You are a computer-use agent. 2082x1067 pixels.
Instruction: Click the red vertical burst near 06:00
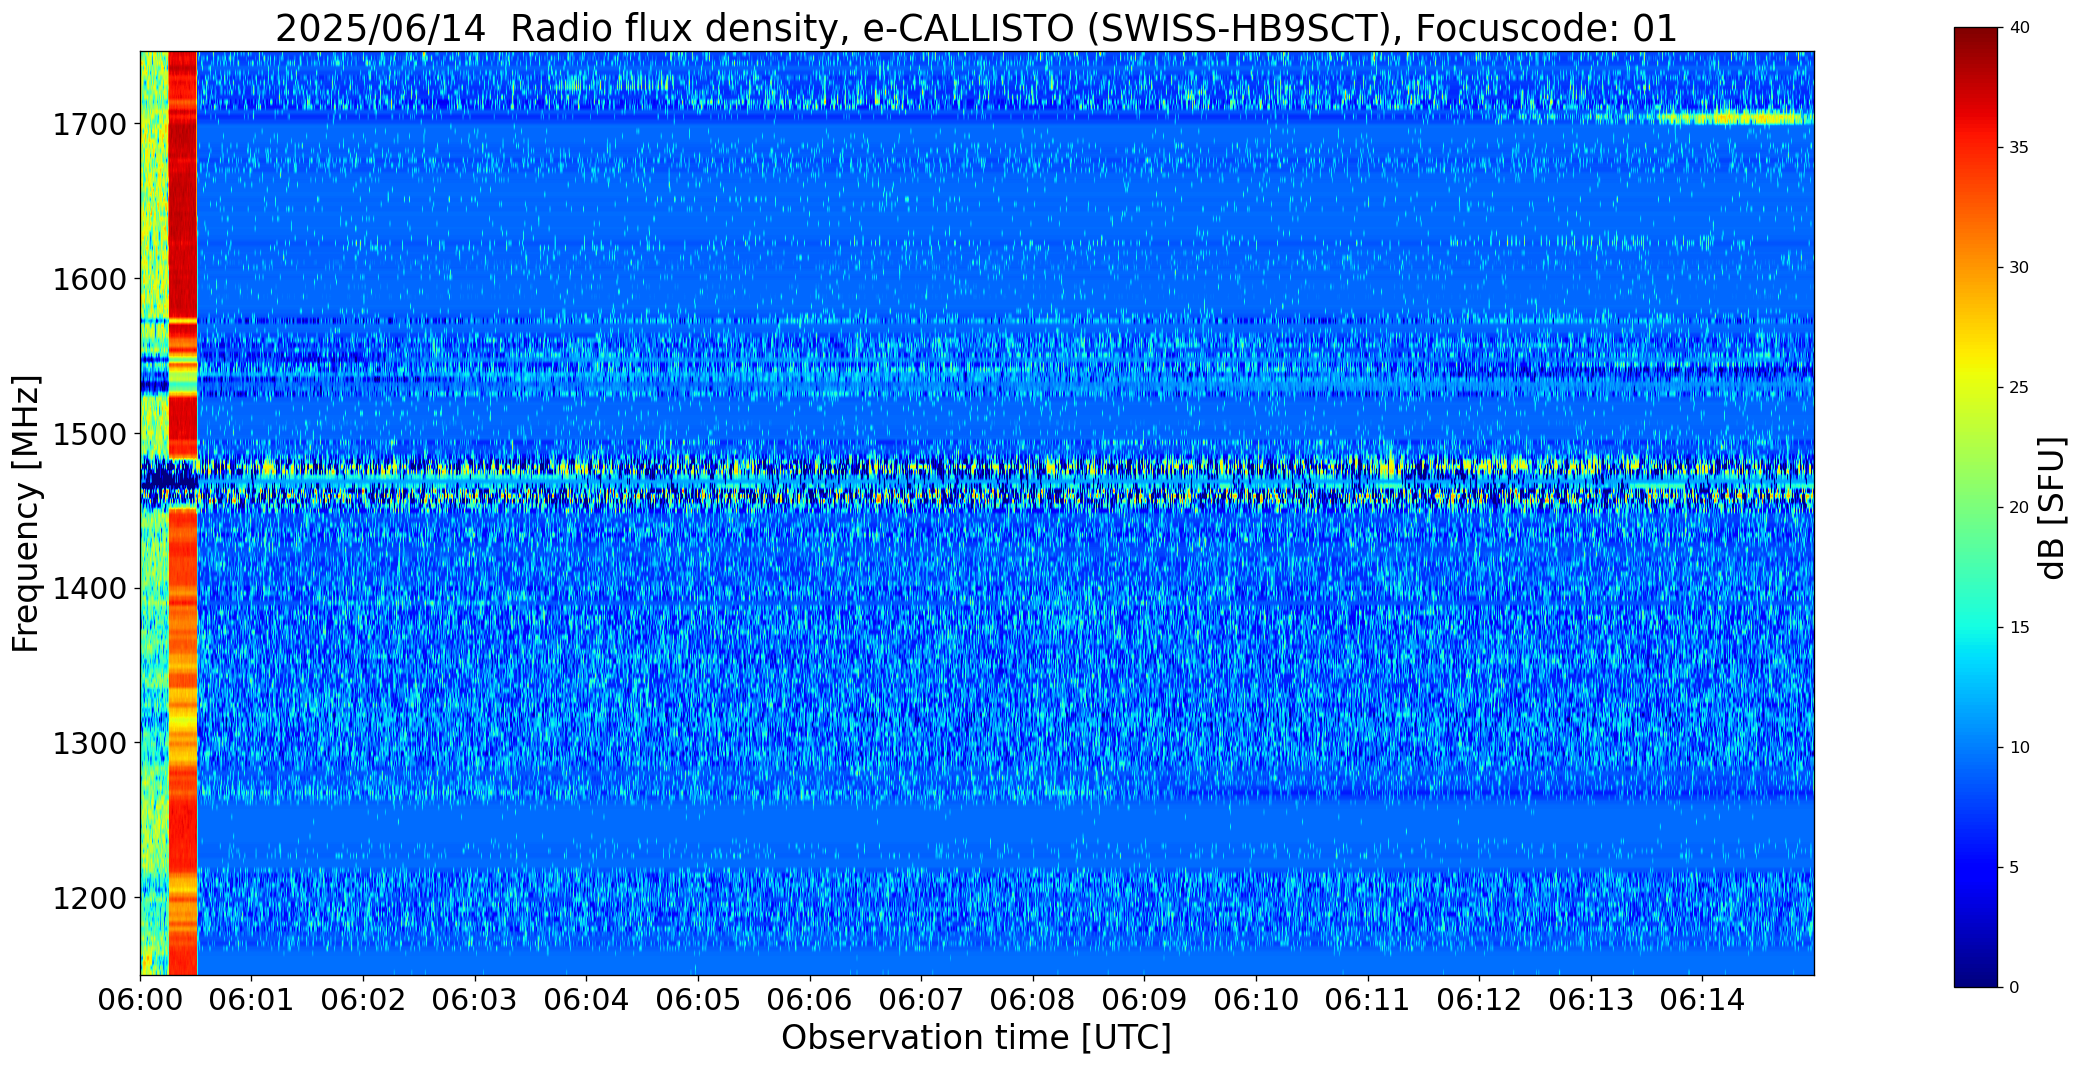(x=183, y=513)
